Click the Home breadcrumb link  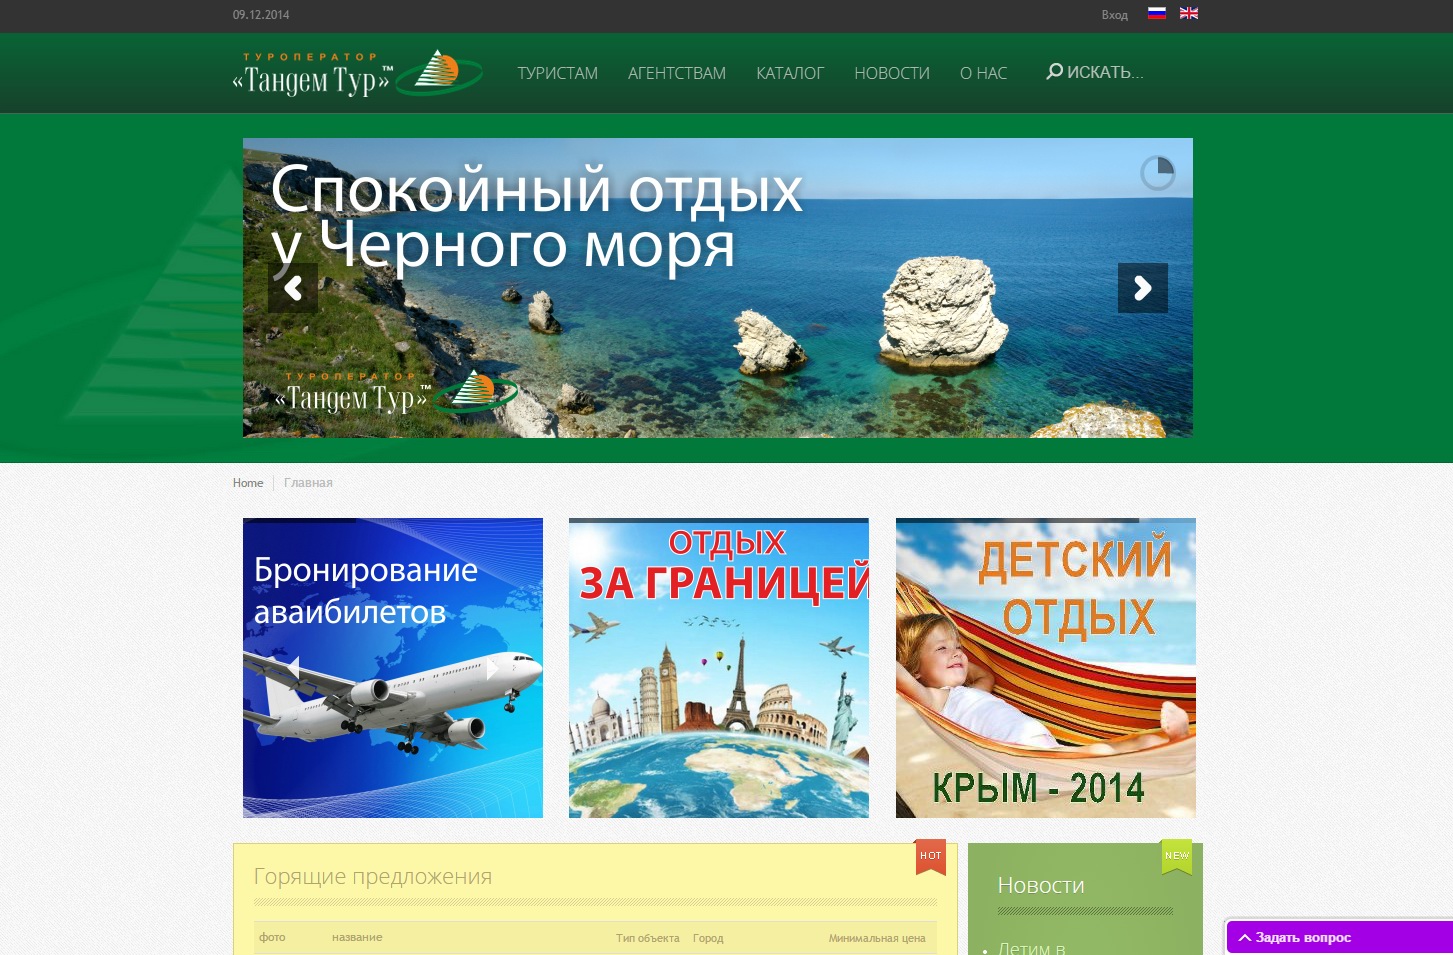tap(248, 483)
